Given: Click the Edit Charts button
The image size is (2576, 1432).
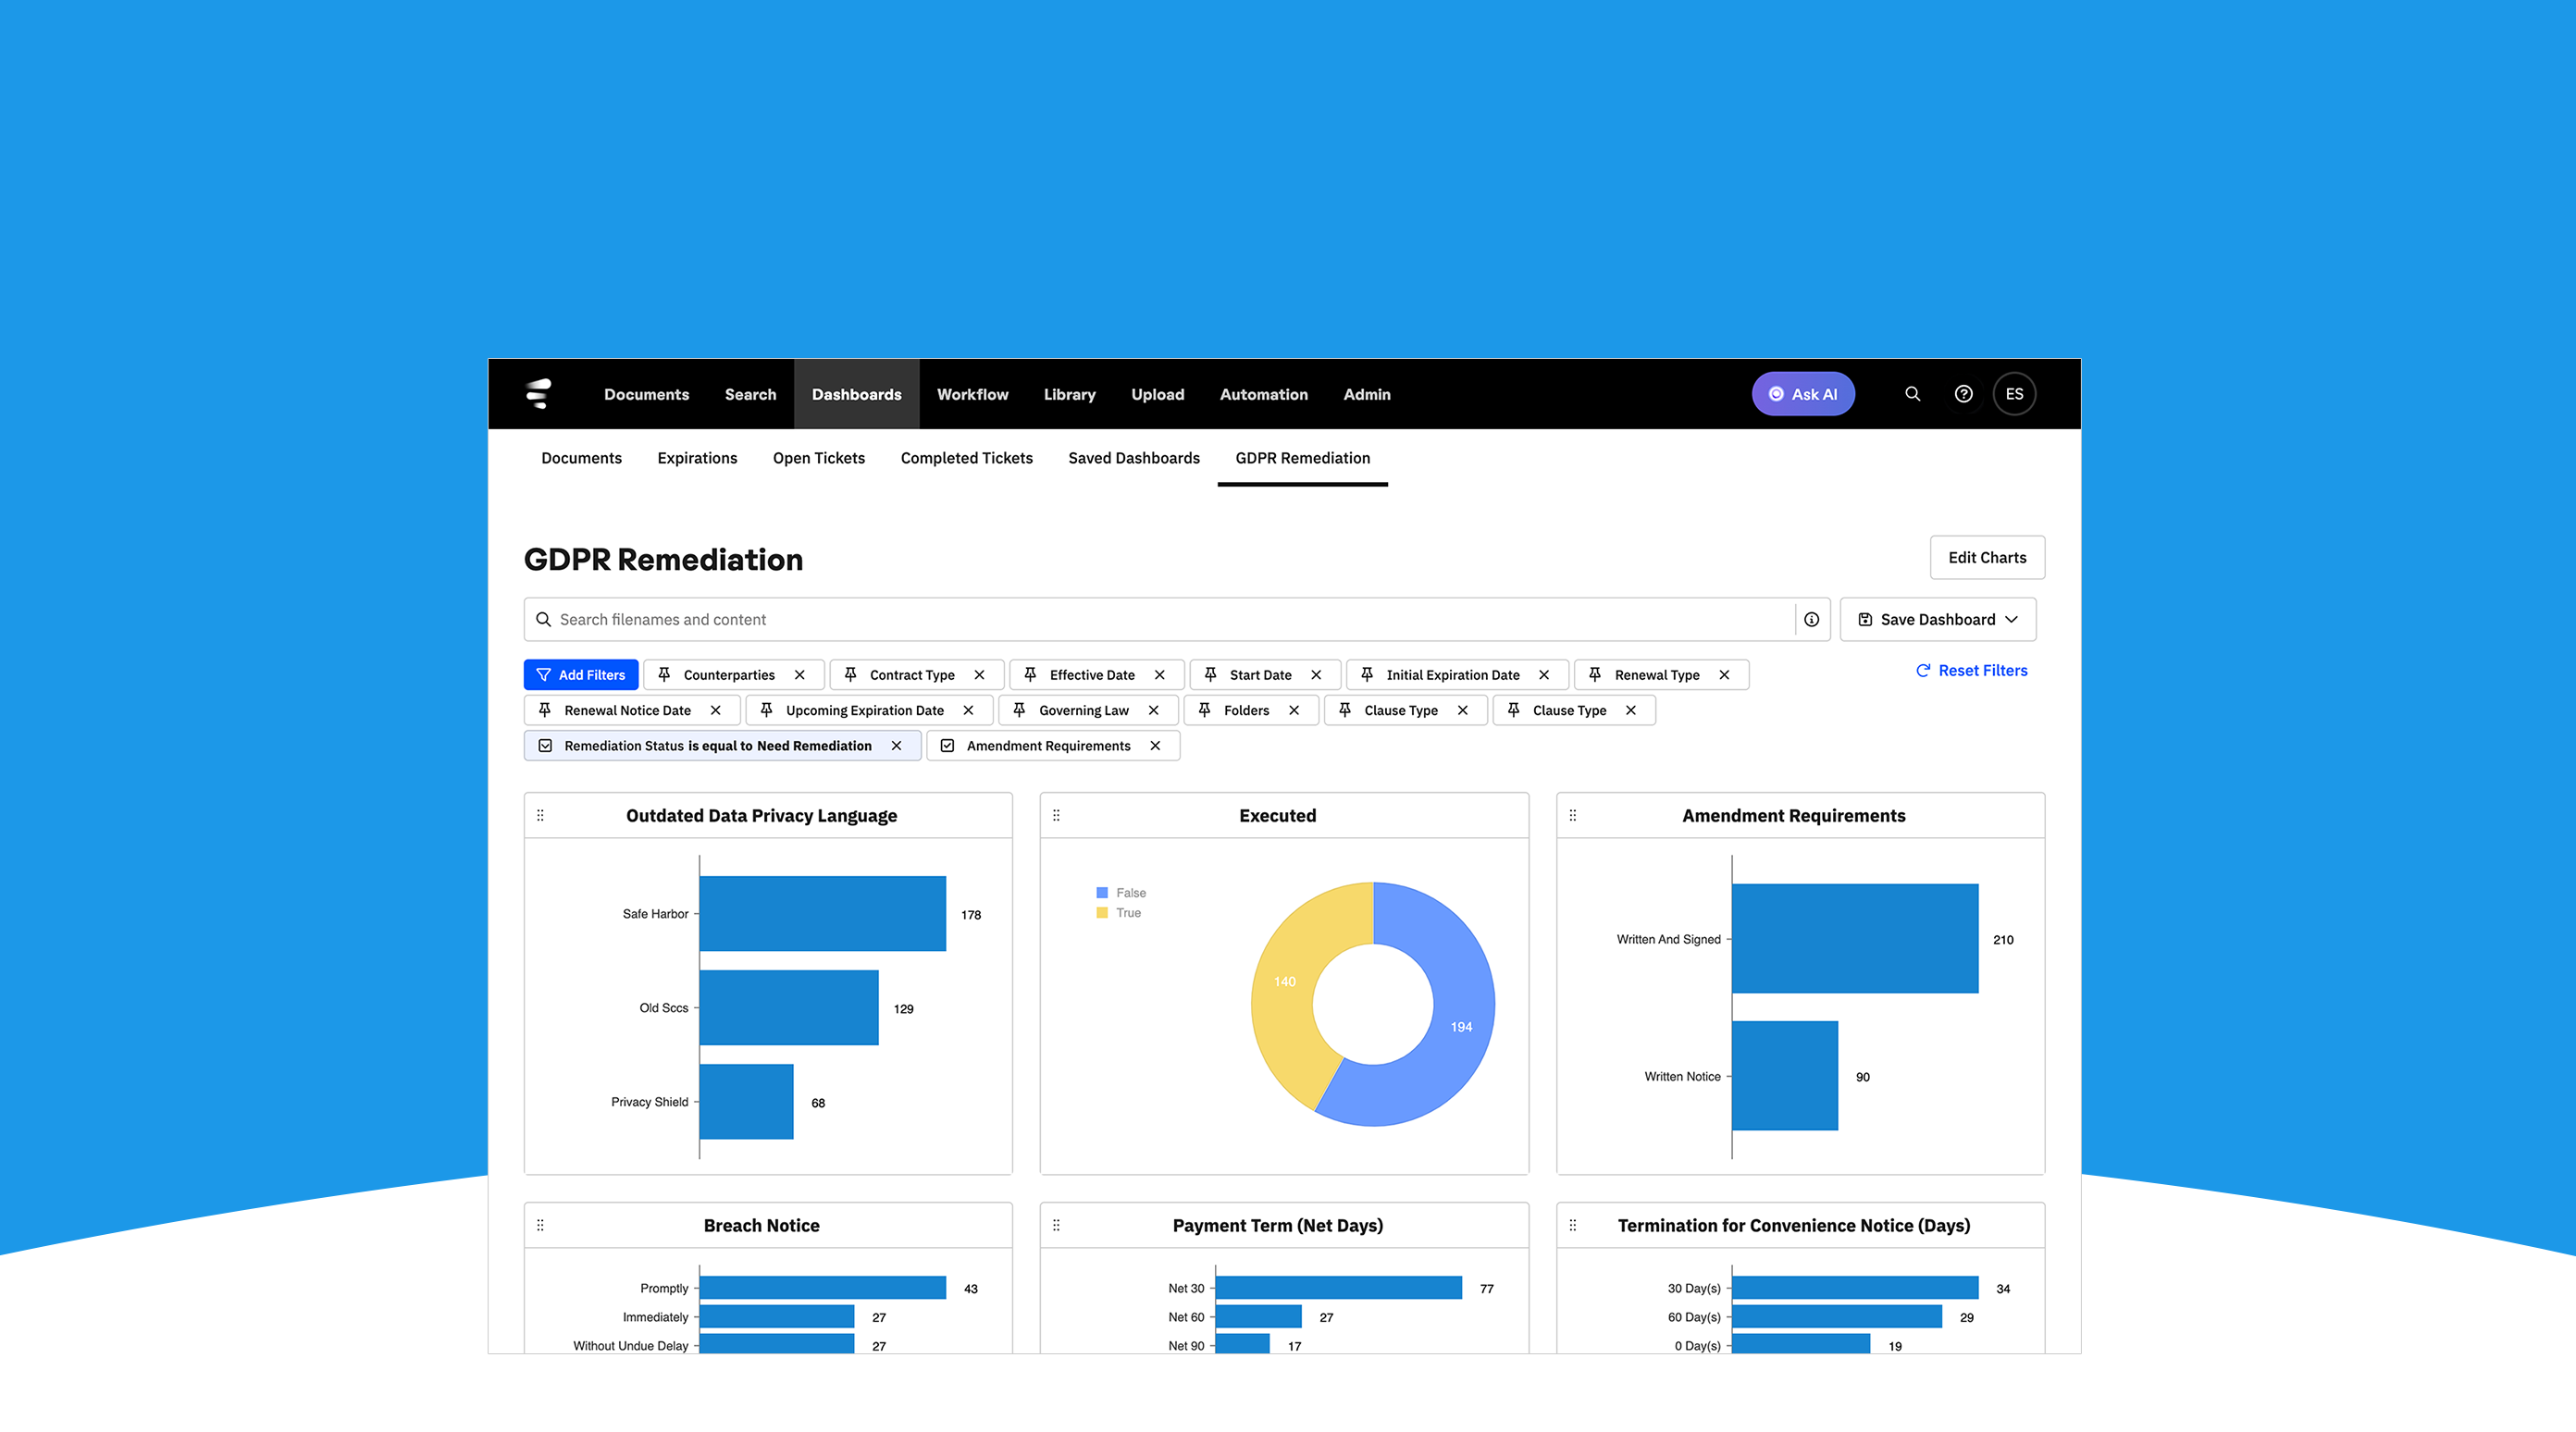Looking at the screenshot, I should pos(1986,557).
